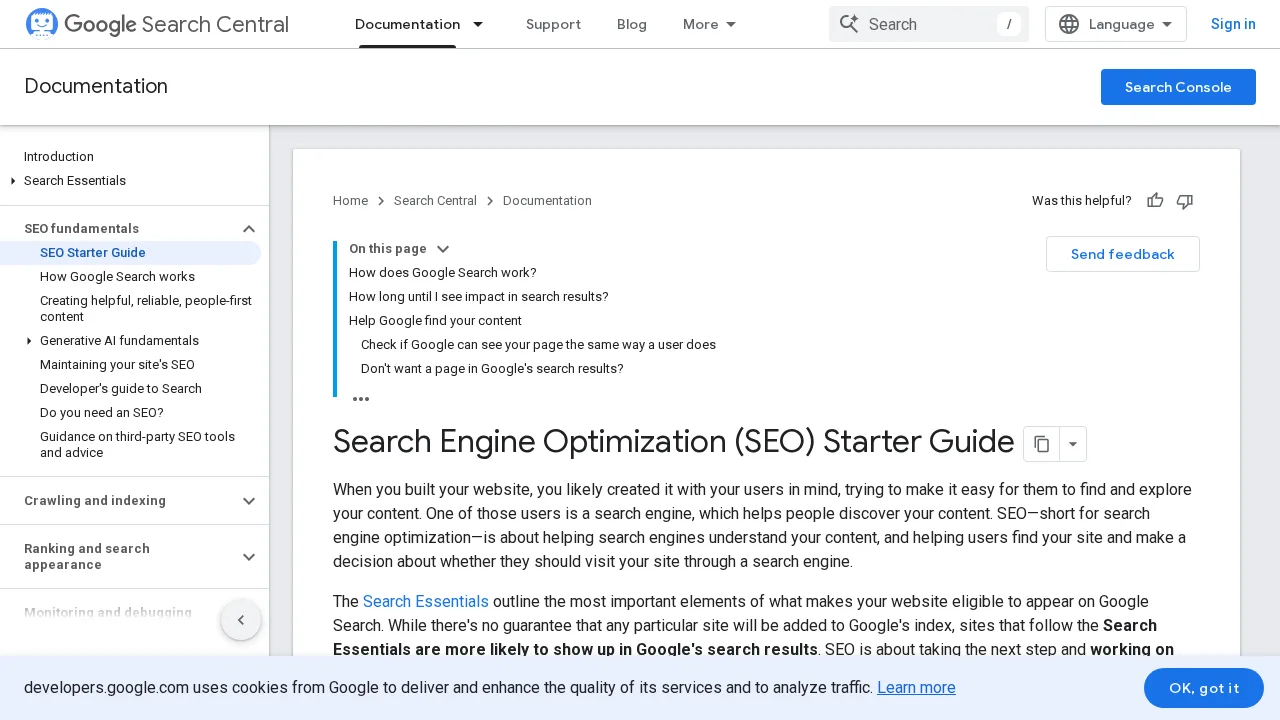Click into the Search input field
Screen dimensions: 1280x720
coord(929,24)
